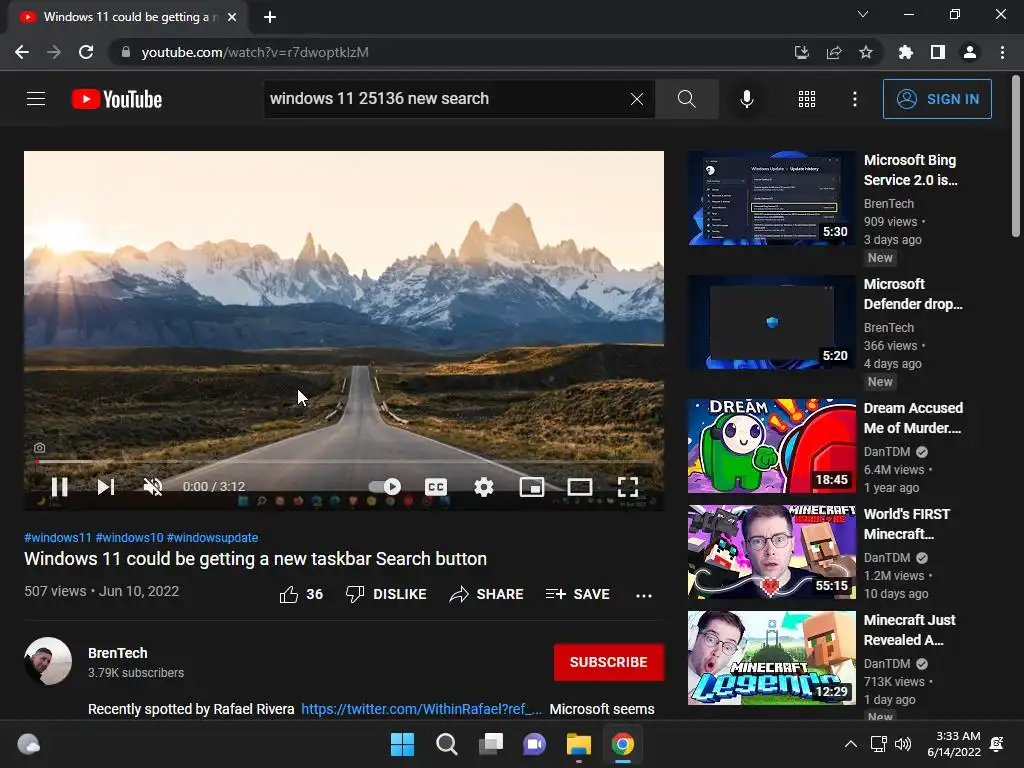Viewport: 1024px width, 768px height.
Task: Open the #windows10 hashtag
Action: (129, 537)
